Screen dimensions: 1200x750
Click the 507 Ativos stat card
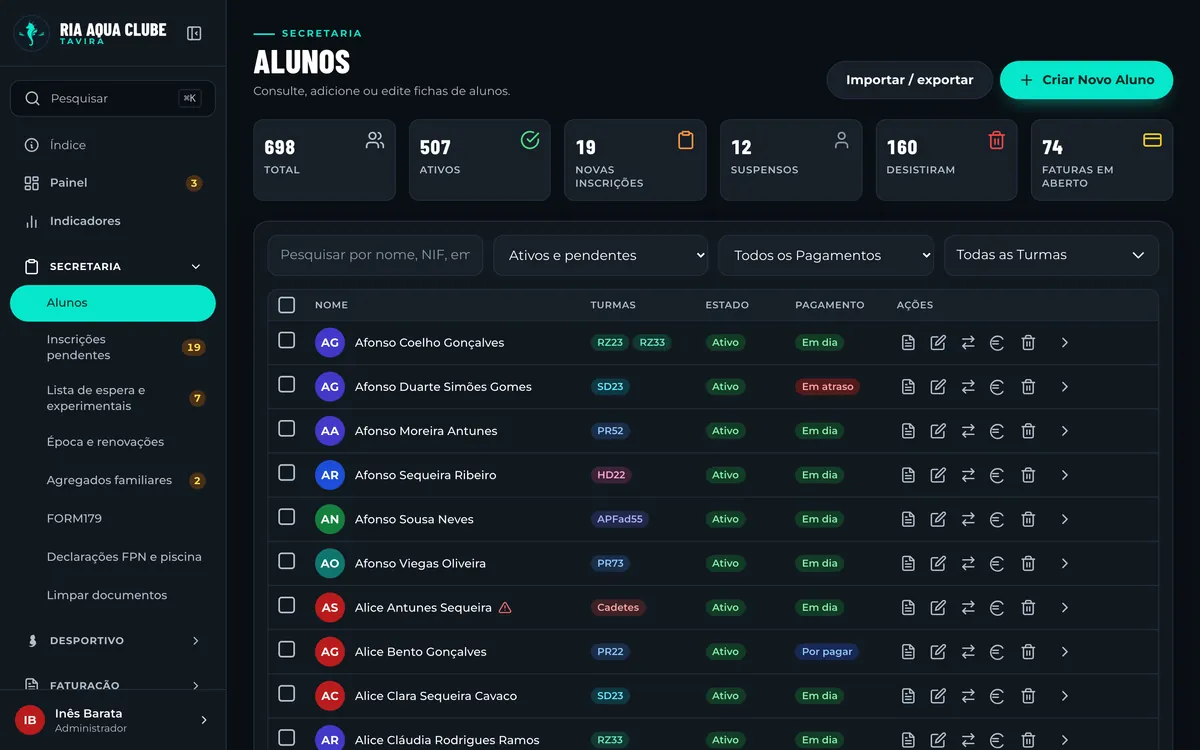(479, 160)
